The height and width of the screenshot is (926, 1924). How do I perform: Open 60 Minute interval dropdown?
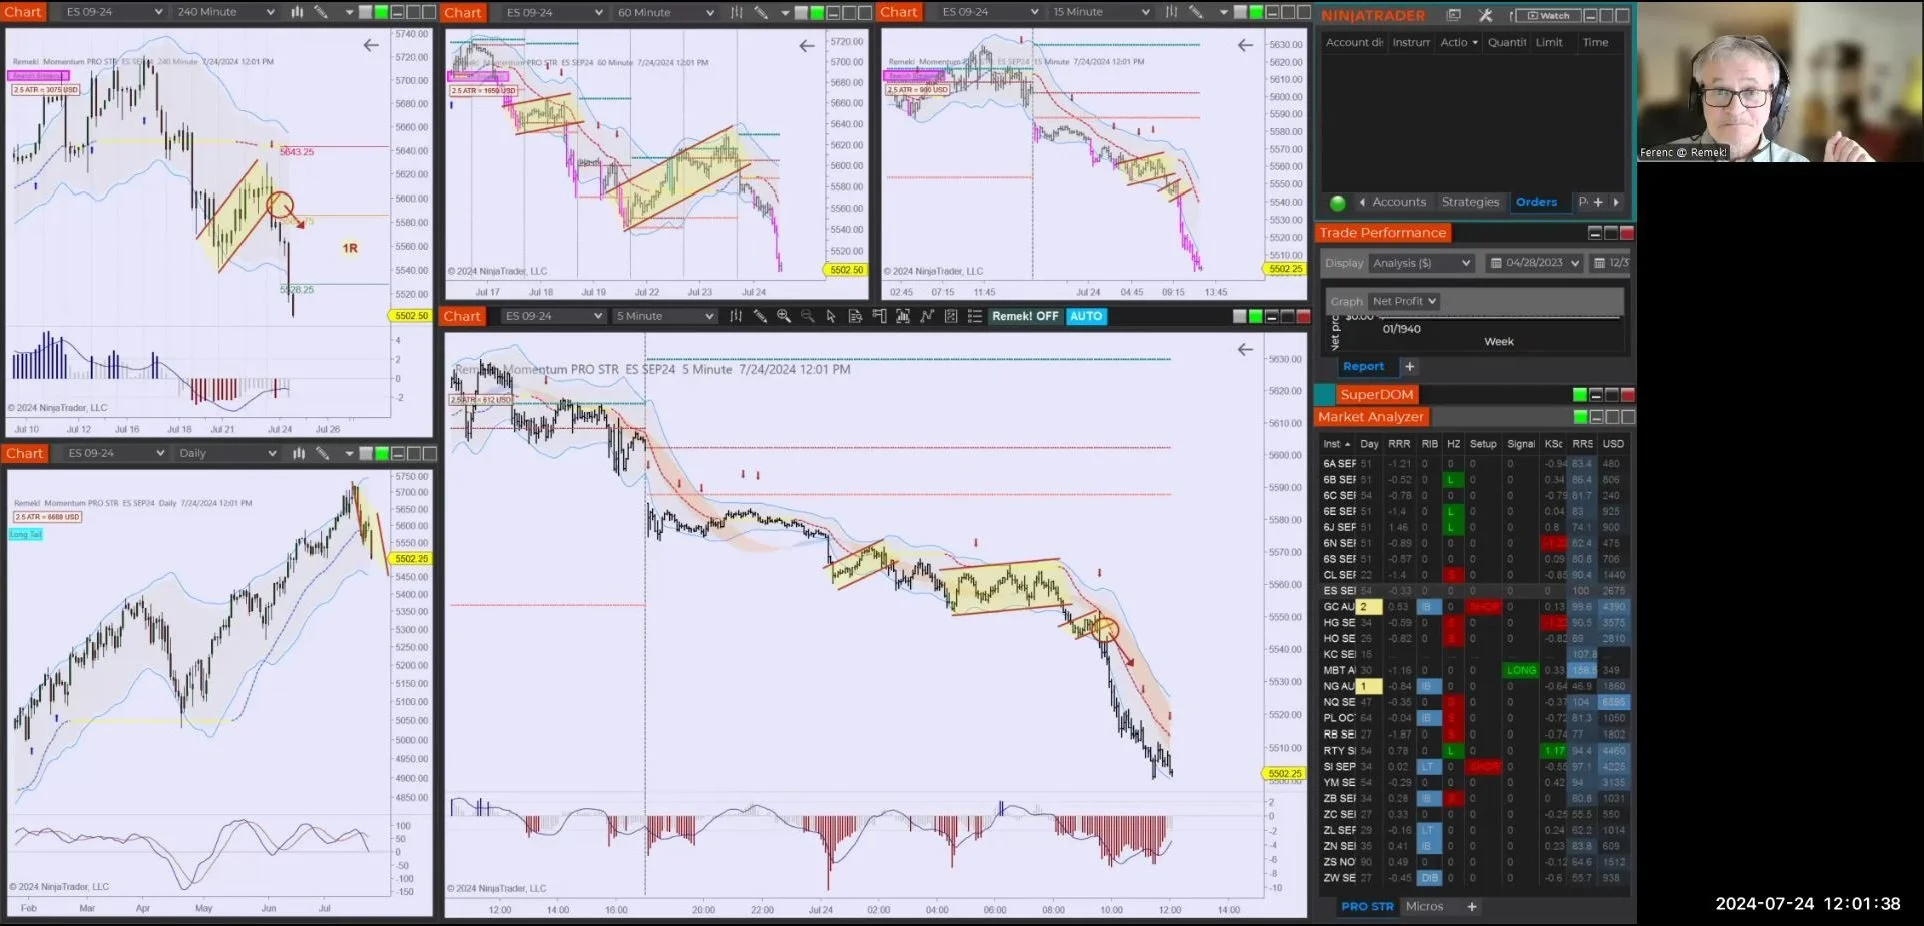(665, 12)
